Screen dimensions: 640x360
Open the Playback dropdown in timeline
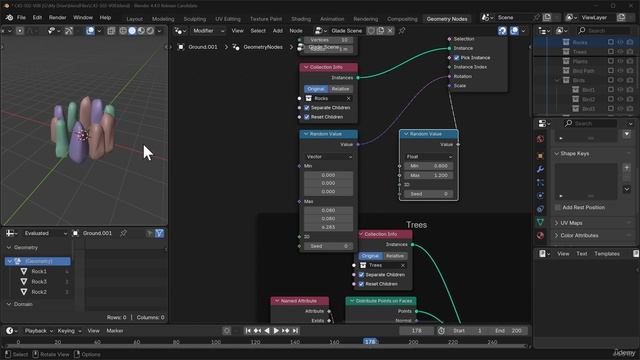coord(39,331)
